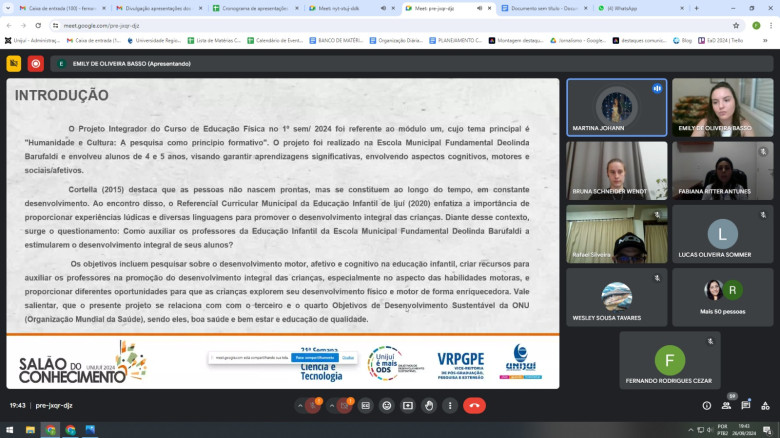The height and width of the screenshot is (438, 780).
Task: Click the present screen icon
Action: pyautogui.click(x=408, y=405)
